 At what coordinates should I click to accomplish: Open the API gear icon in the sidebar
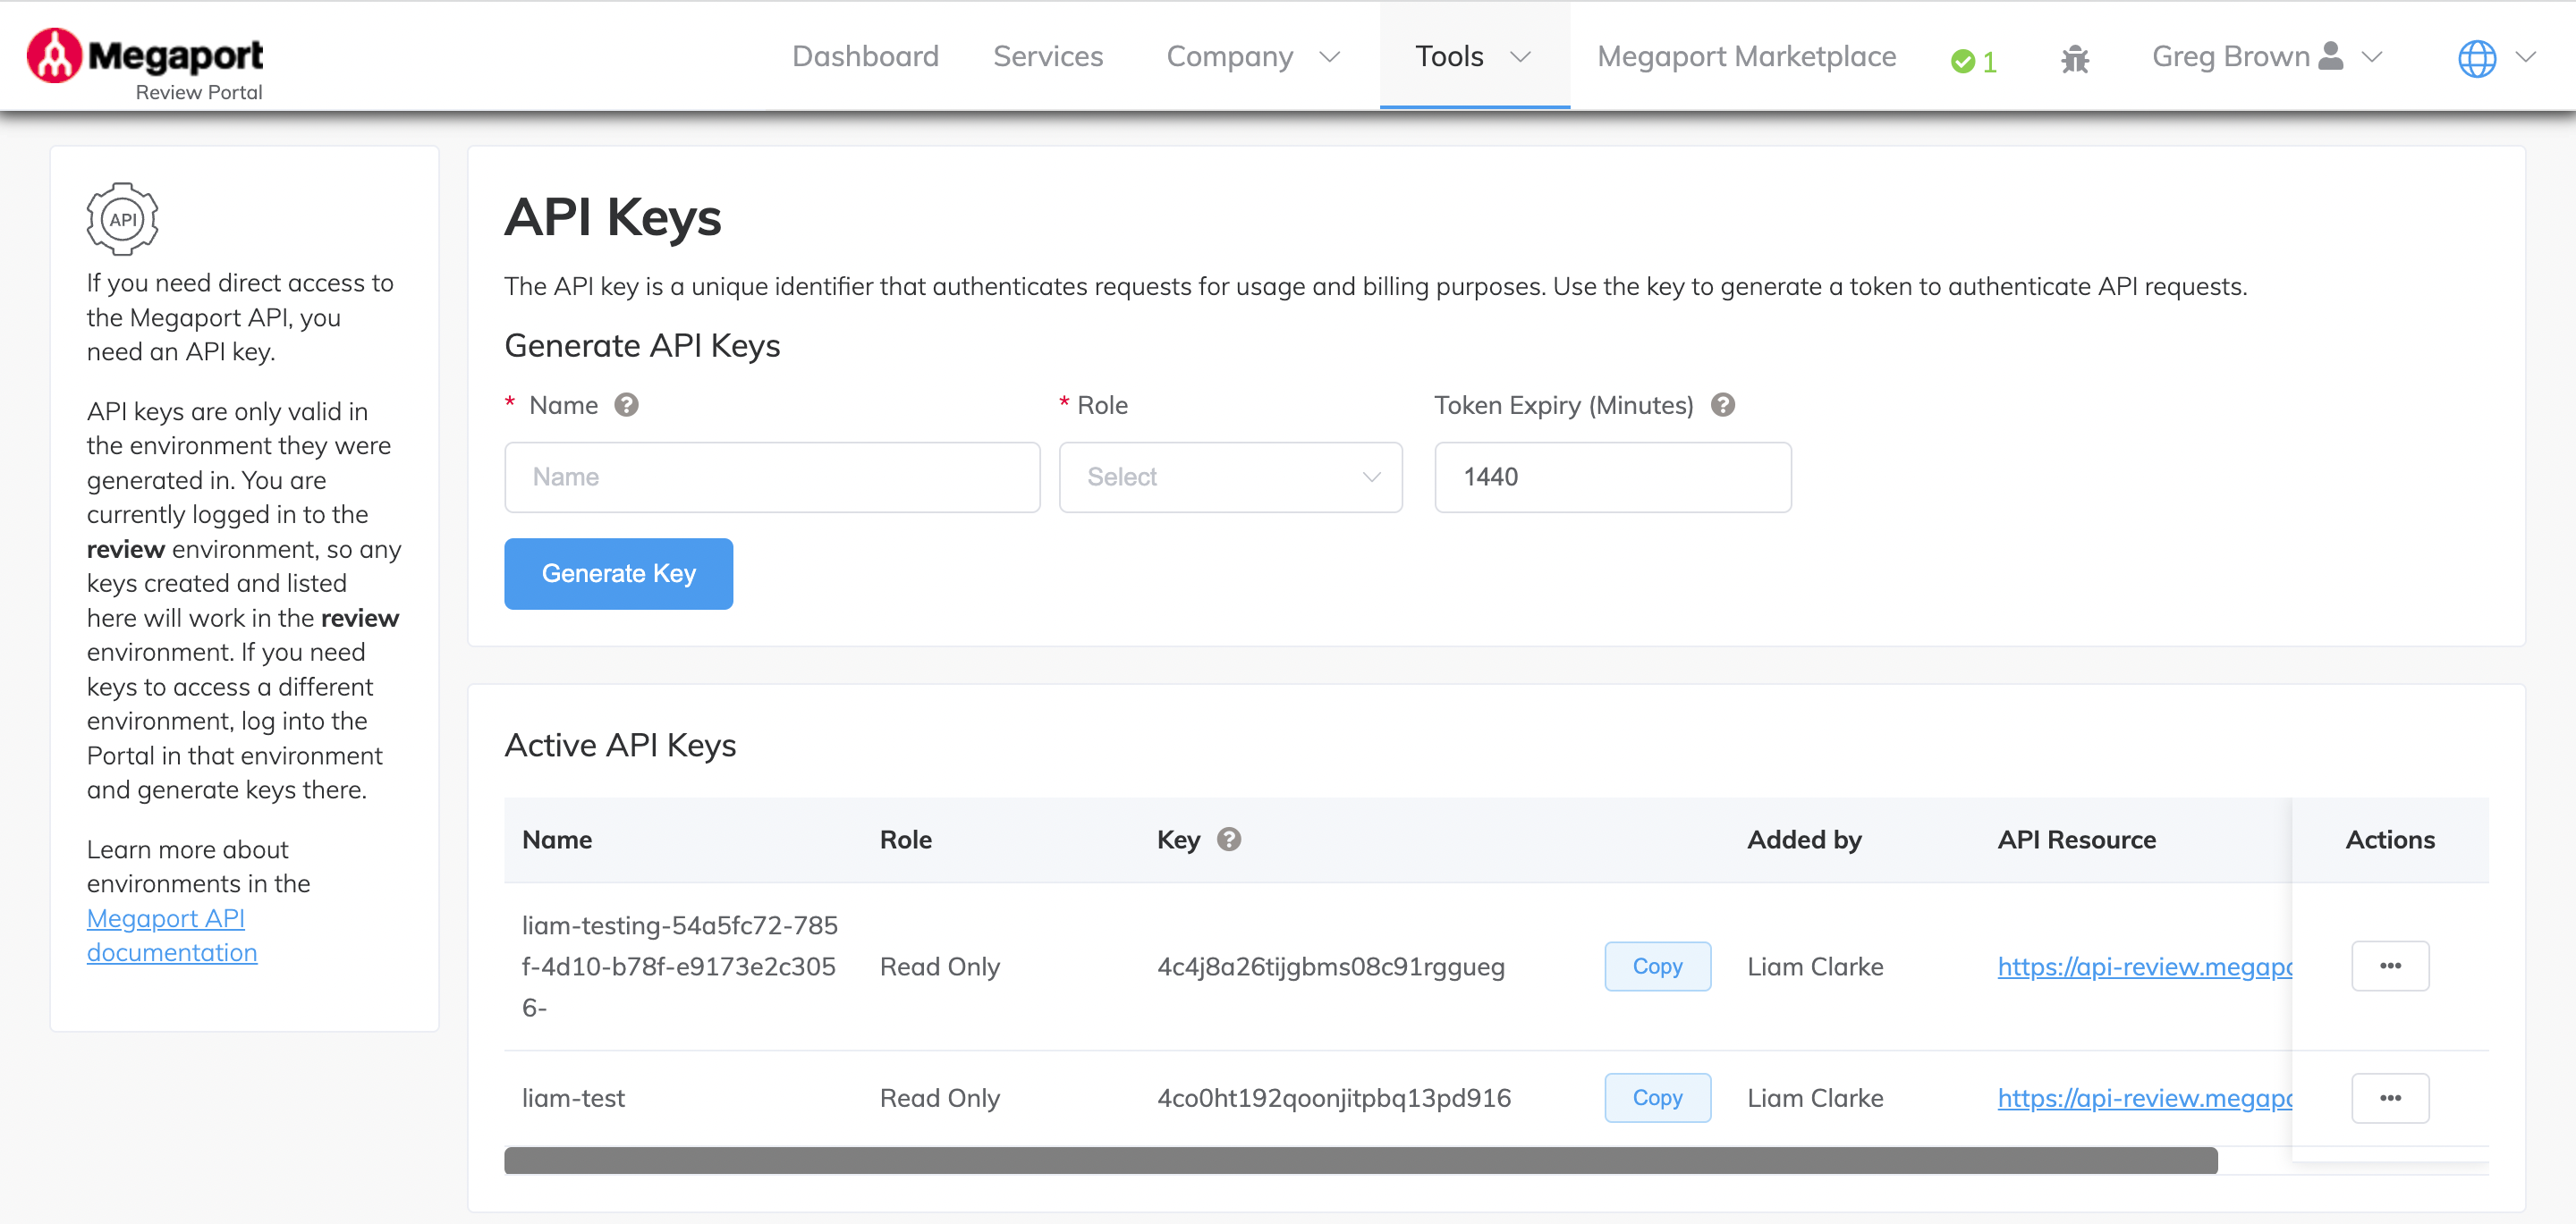coord(122,218)
